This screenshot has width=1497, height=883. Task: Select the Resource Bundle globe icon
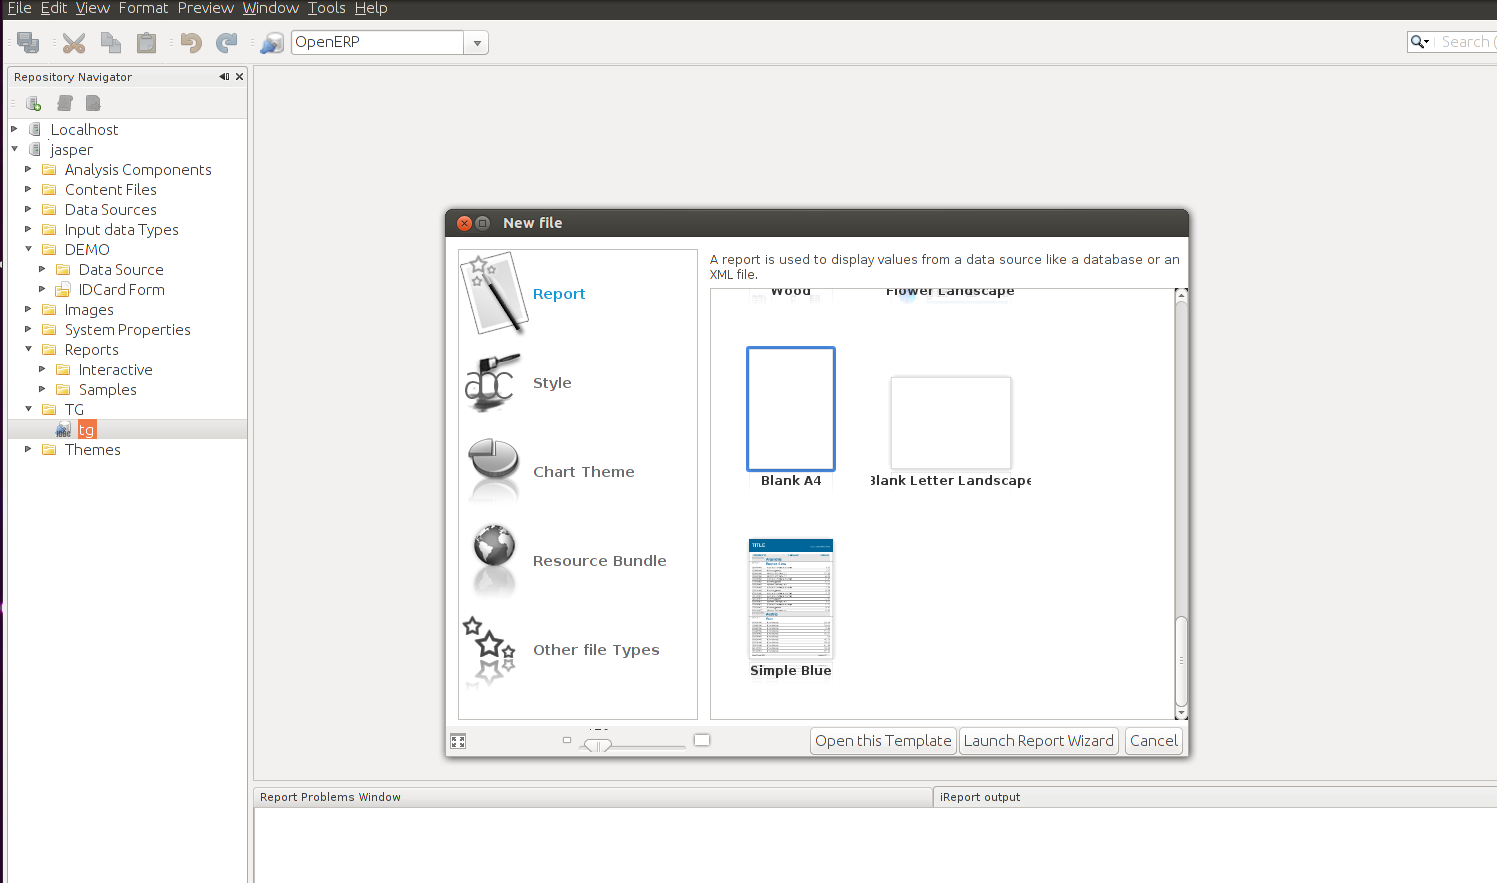coord(494,560)
